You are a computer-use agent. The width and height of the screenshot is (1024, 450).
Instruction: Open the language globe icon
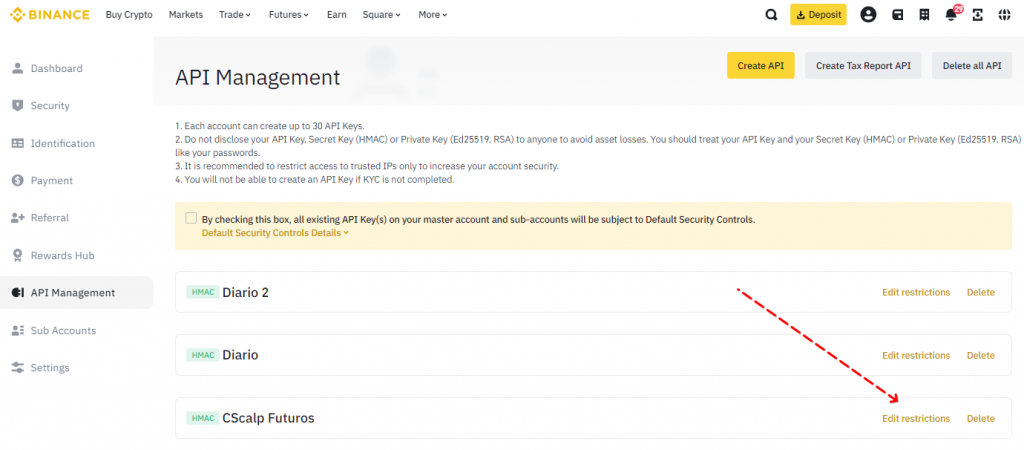[x=1004, y=14]
